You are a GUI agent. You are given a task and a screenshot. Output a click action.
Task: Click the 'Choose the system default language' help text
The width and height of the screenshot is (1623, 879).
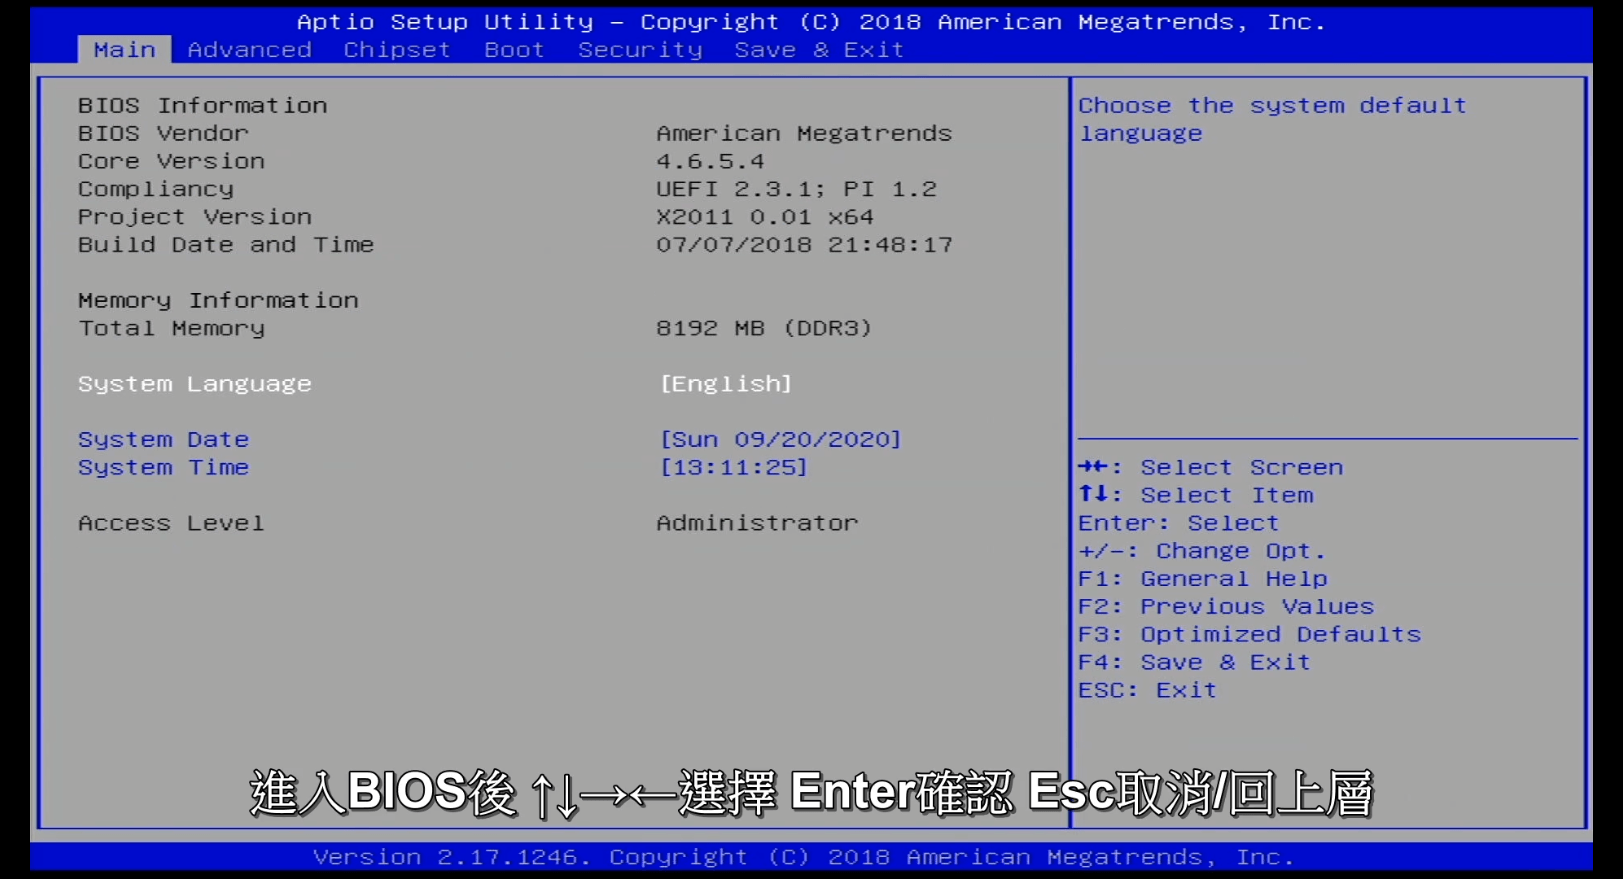(x=1272, y=119)
